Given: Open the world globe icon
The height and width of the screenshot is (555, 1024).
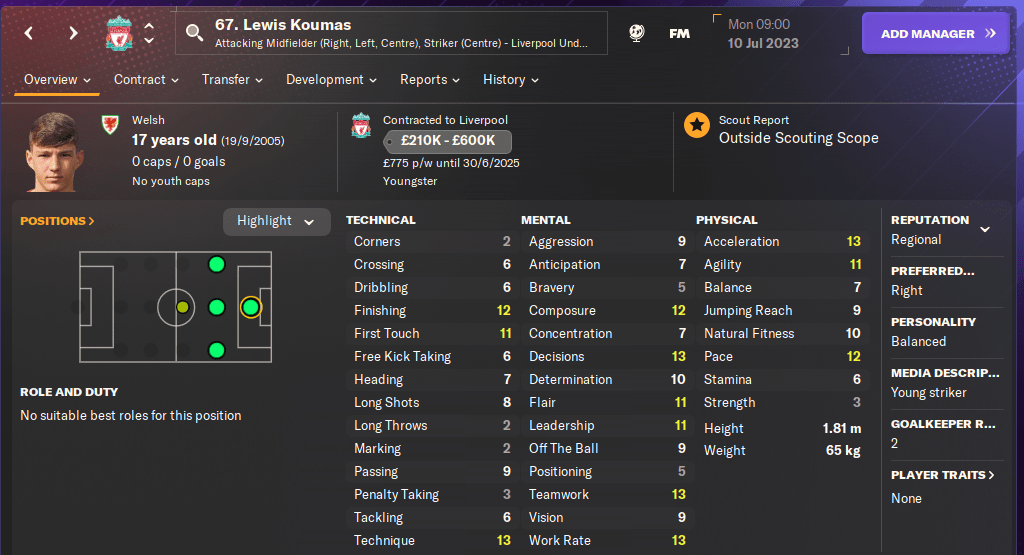Looking at the screenshot, I should [x=636, y=33].
